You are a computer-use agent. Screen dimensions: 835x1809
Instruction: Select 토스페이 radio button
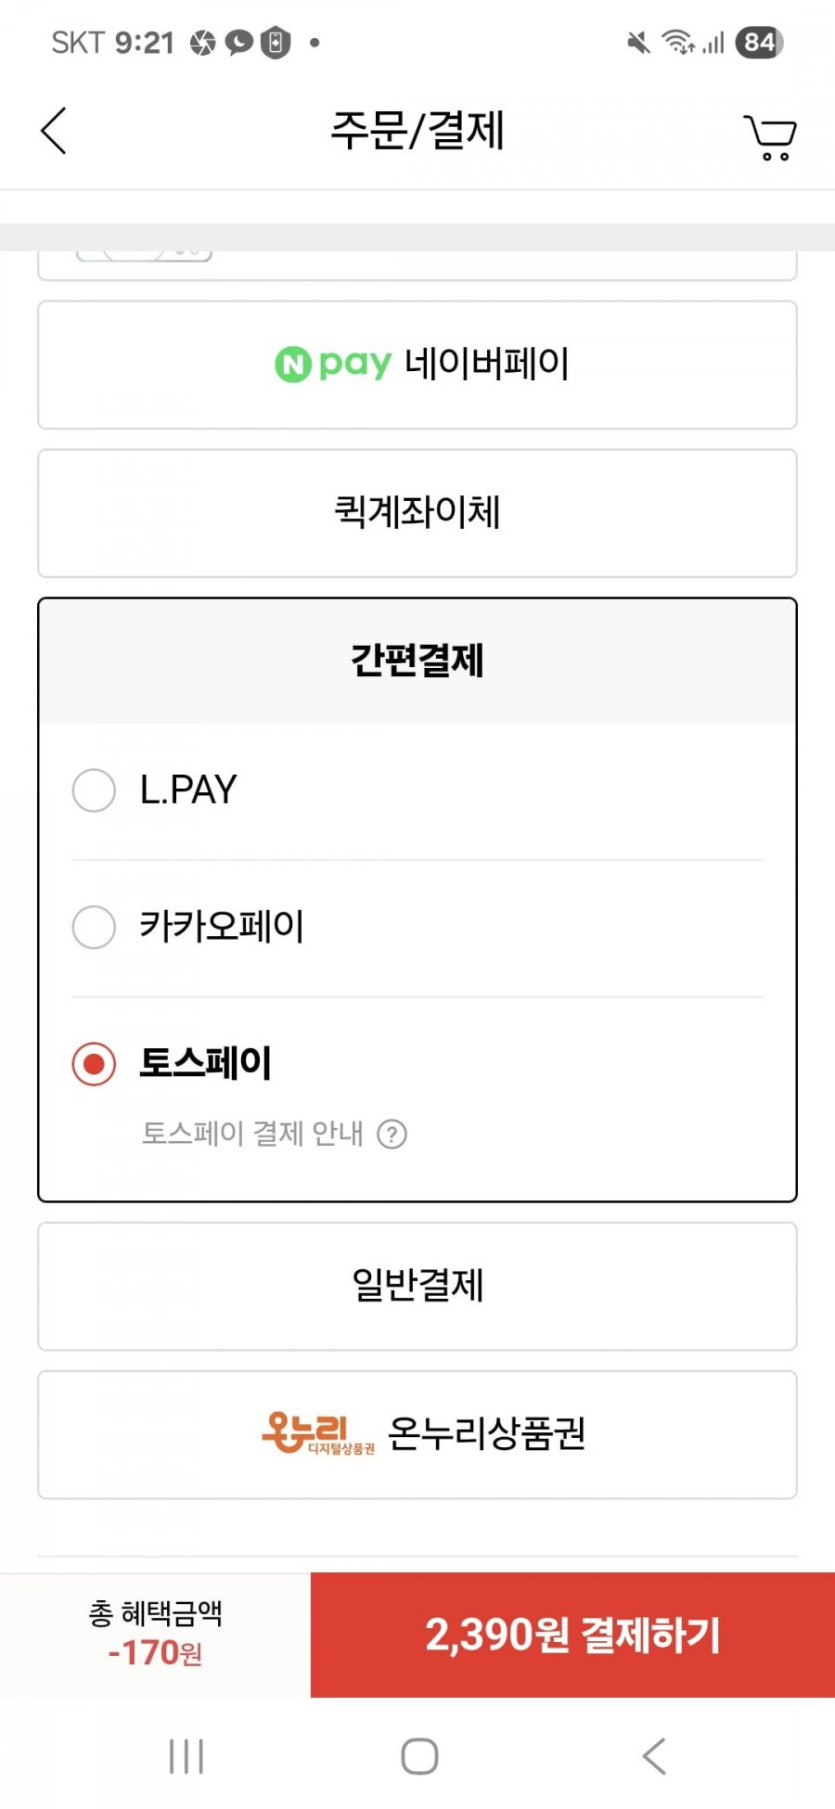94,1064
